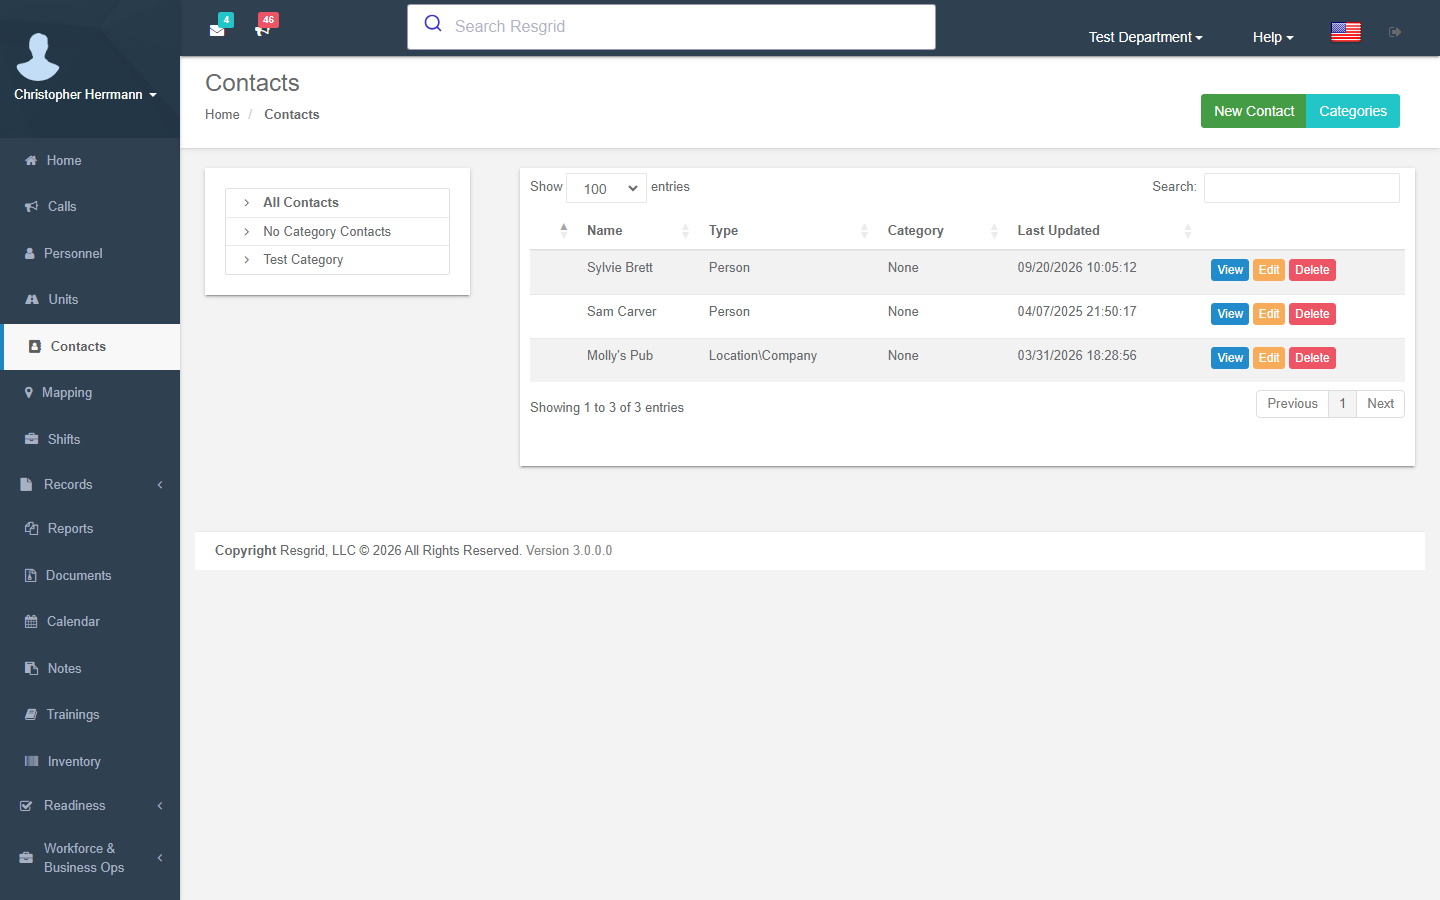Screen dimensions: 1440x900
Task: Click the Reports icon in sidebar
Action: tap(31, 528)
